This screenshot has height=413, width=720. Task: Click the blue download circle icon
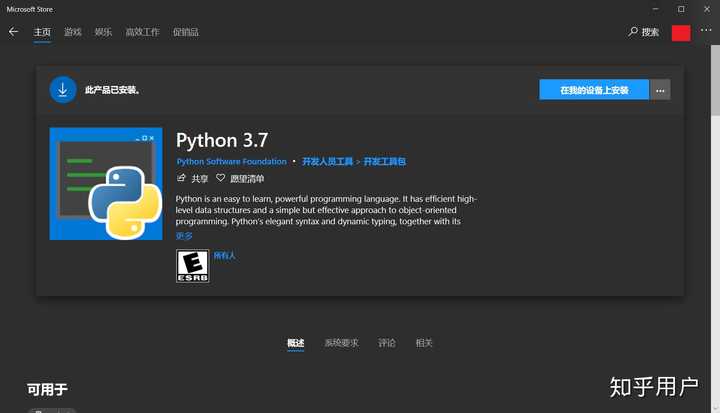[x=63, y=90]
